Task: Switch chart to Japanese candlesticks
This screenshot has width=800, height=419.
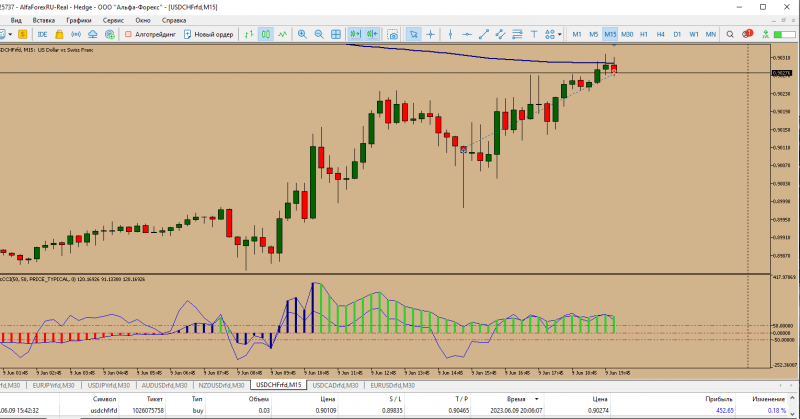Action: tap(266, 34)
